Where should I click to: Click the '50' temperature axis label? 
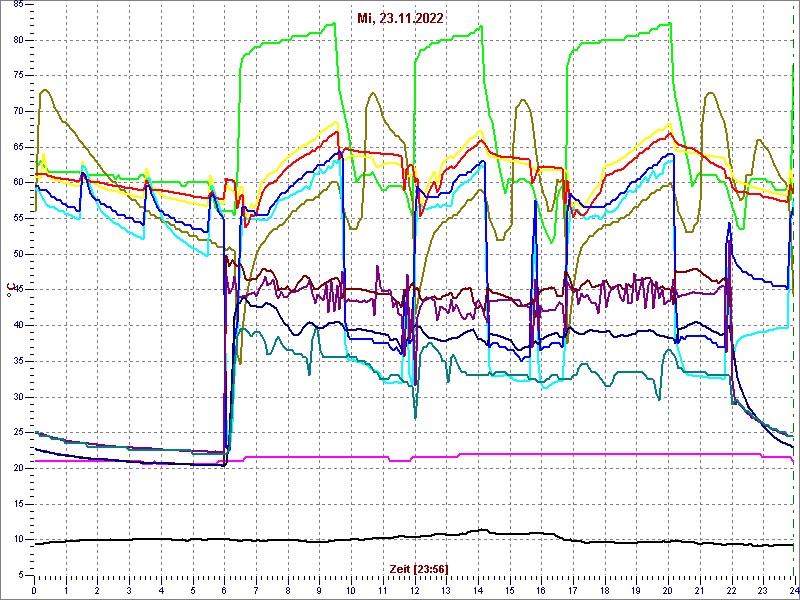click(17, 254)
